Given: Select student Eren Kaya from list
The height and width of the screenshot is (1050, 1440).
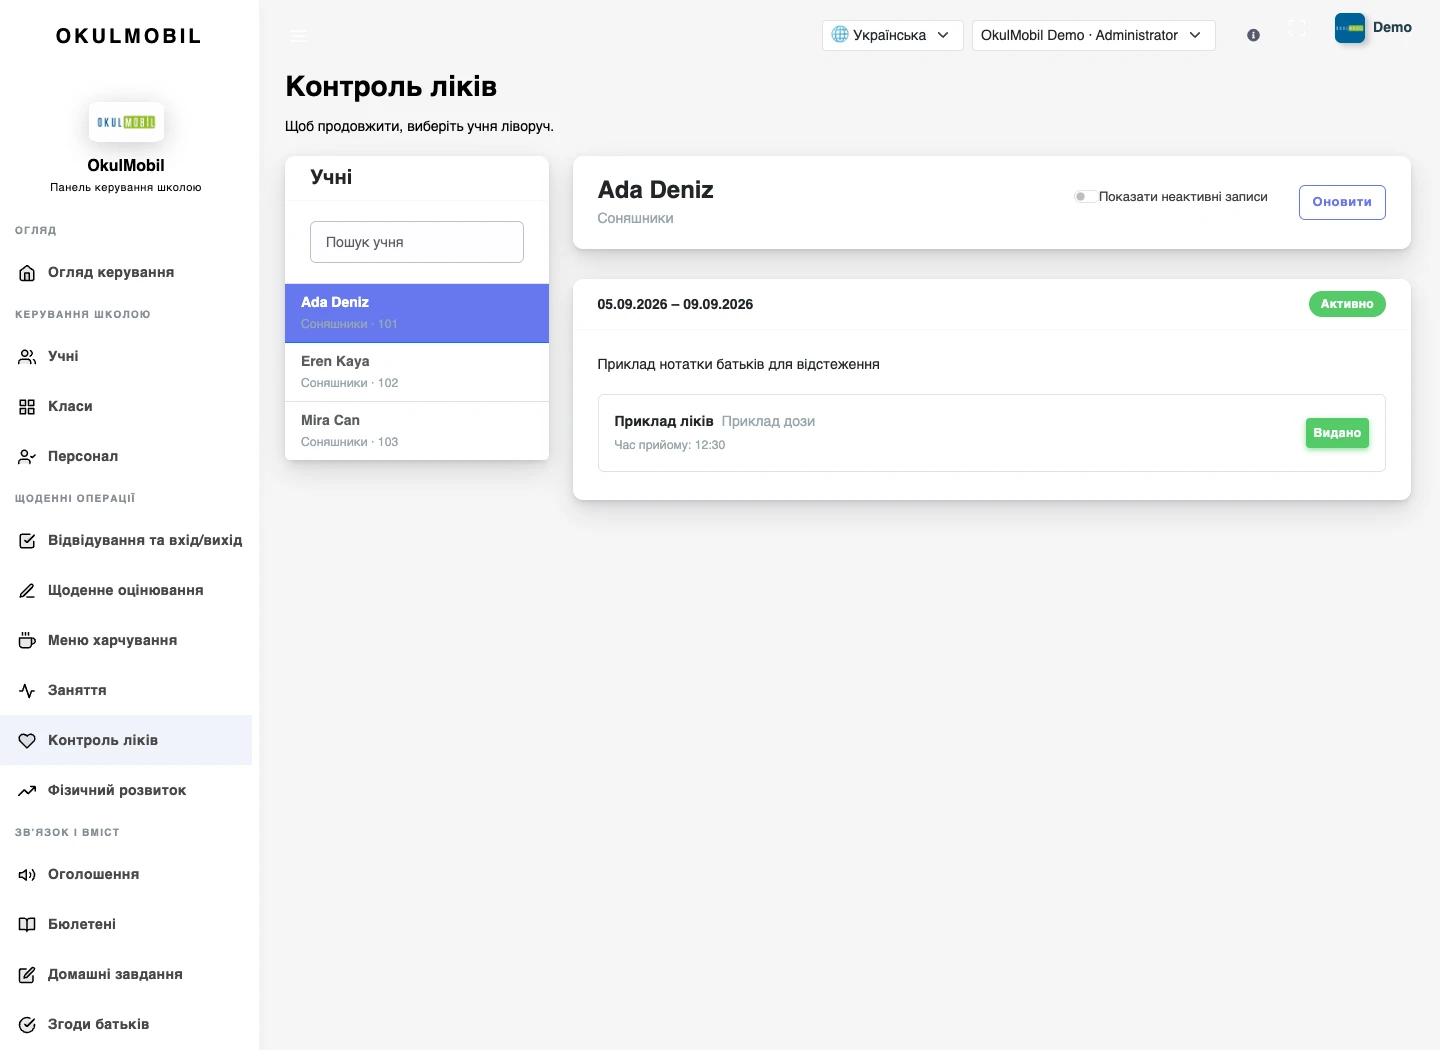Looking at the screenshot, I should [417, 372].
